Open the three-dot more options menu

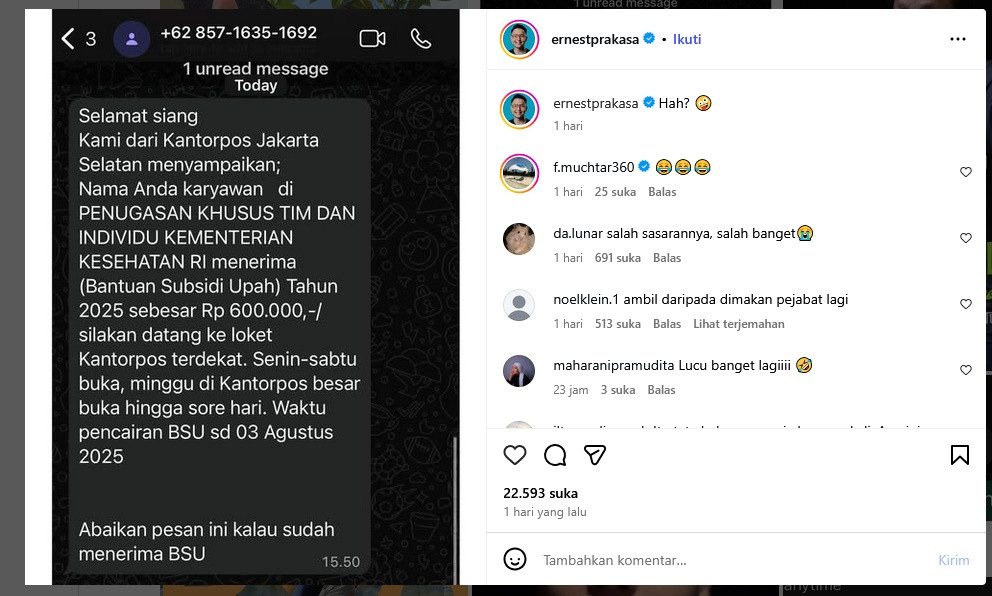tap(958, 39)
